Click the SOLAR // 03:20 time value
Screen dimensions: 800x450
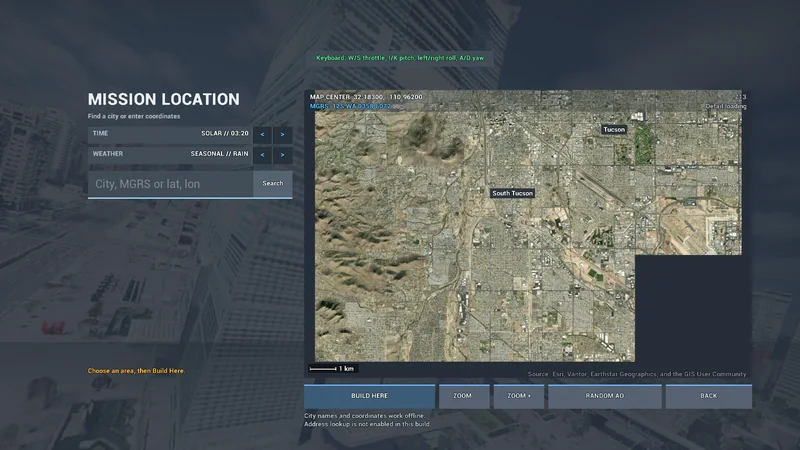click(224, 133)
